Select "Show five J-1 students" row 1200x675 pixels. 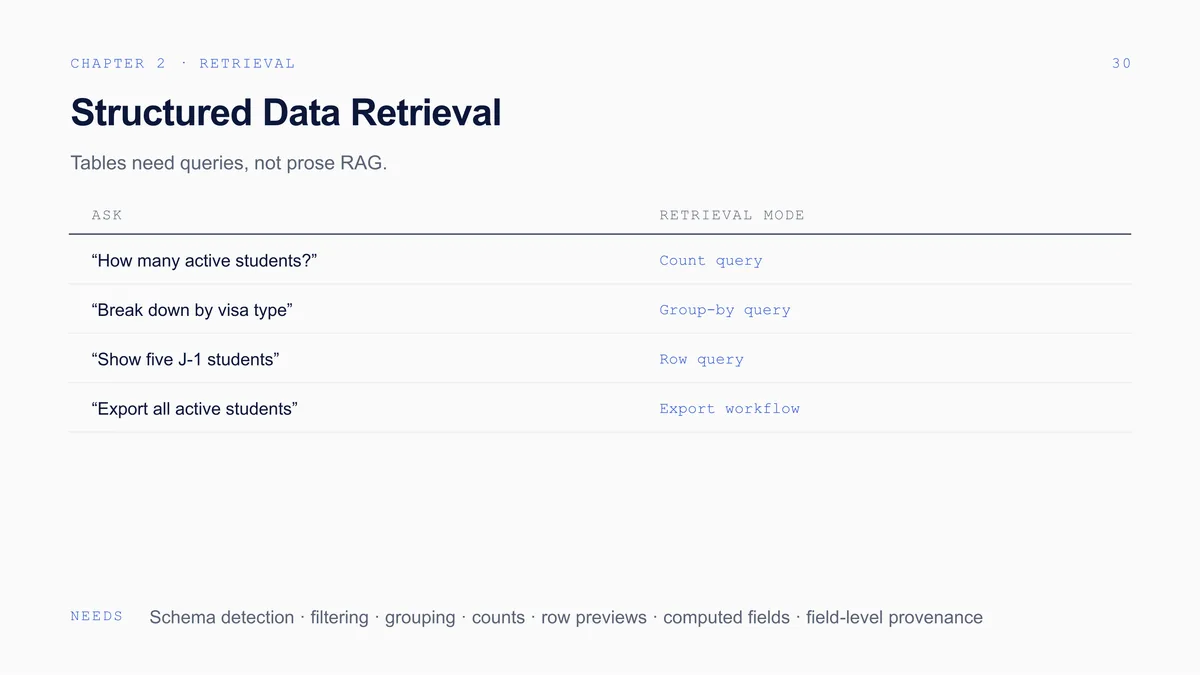click(x=600, y=359)
